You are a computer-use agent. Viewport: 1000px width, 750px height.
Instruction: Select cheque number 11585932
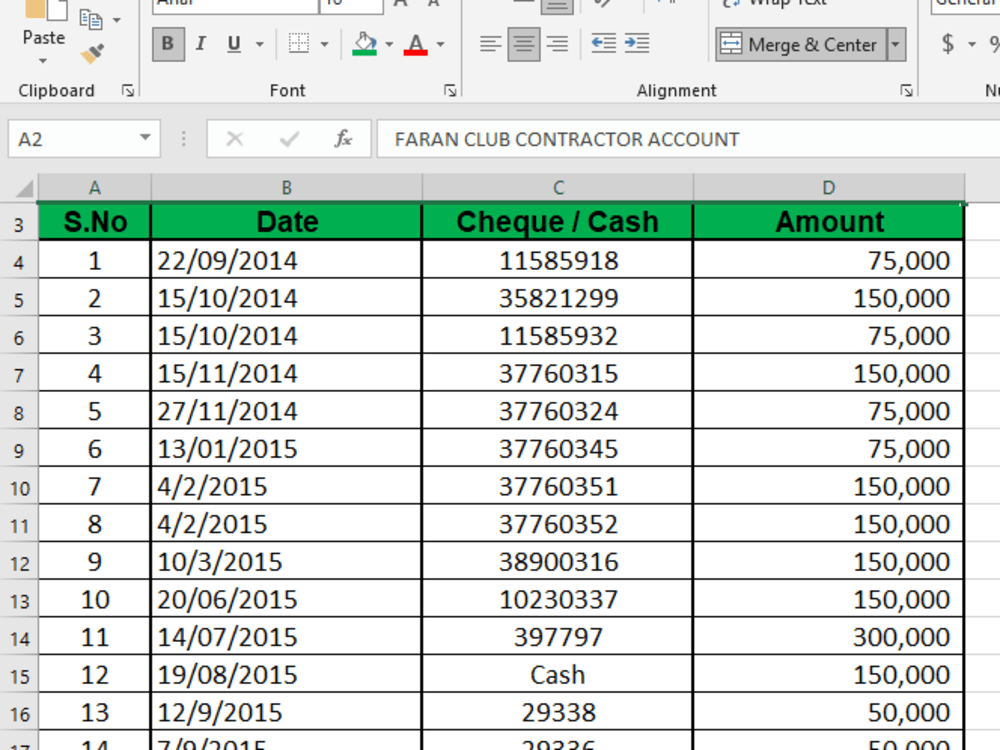pyautogui.click(x=557, y=336)
